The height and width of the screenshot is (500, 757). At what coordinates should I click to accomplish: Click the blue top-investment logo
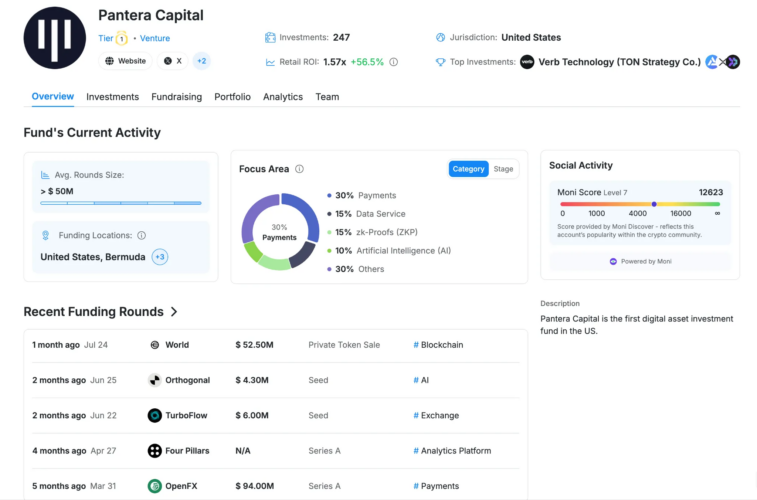coord(712,62)
